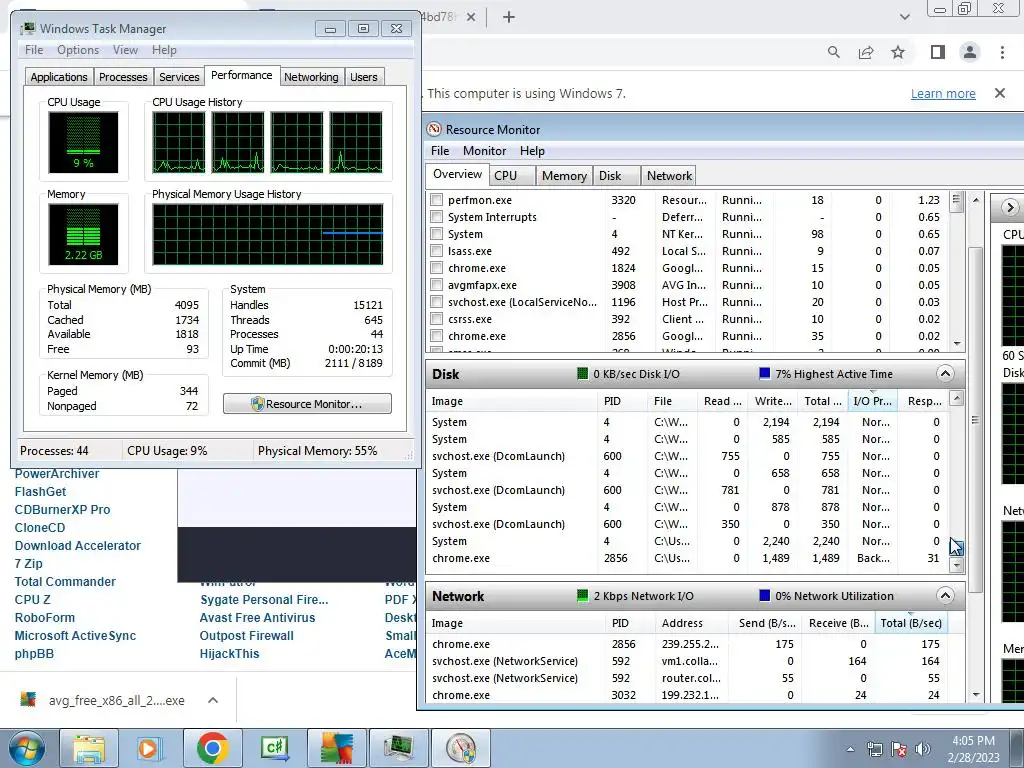Open Windows Start menu orb
Image resolution: width=1024 pixels, height=768 pixels.
click(x=26, y=748)
